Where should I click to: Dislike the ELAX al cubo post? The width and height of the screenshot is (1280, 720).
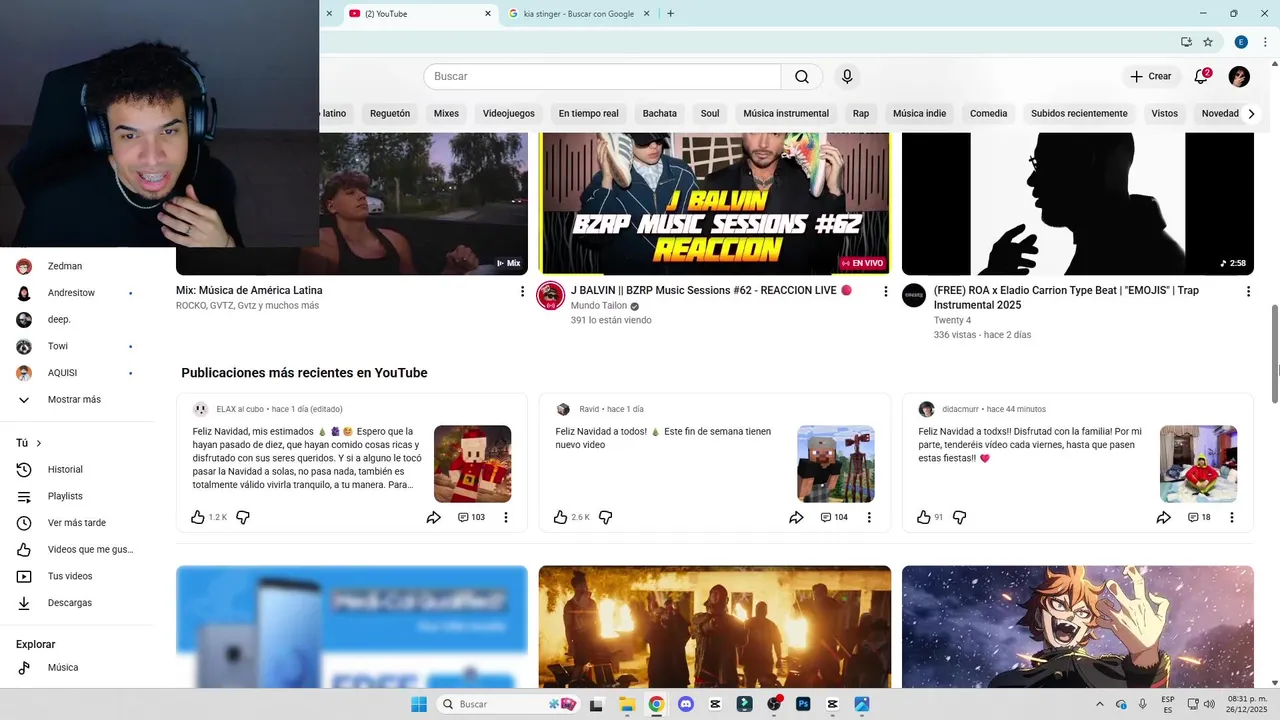coord(243,517)
